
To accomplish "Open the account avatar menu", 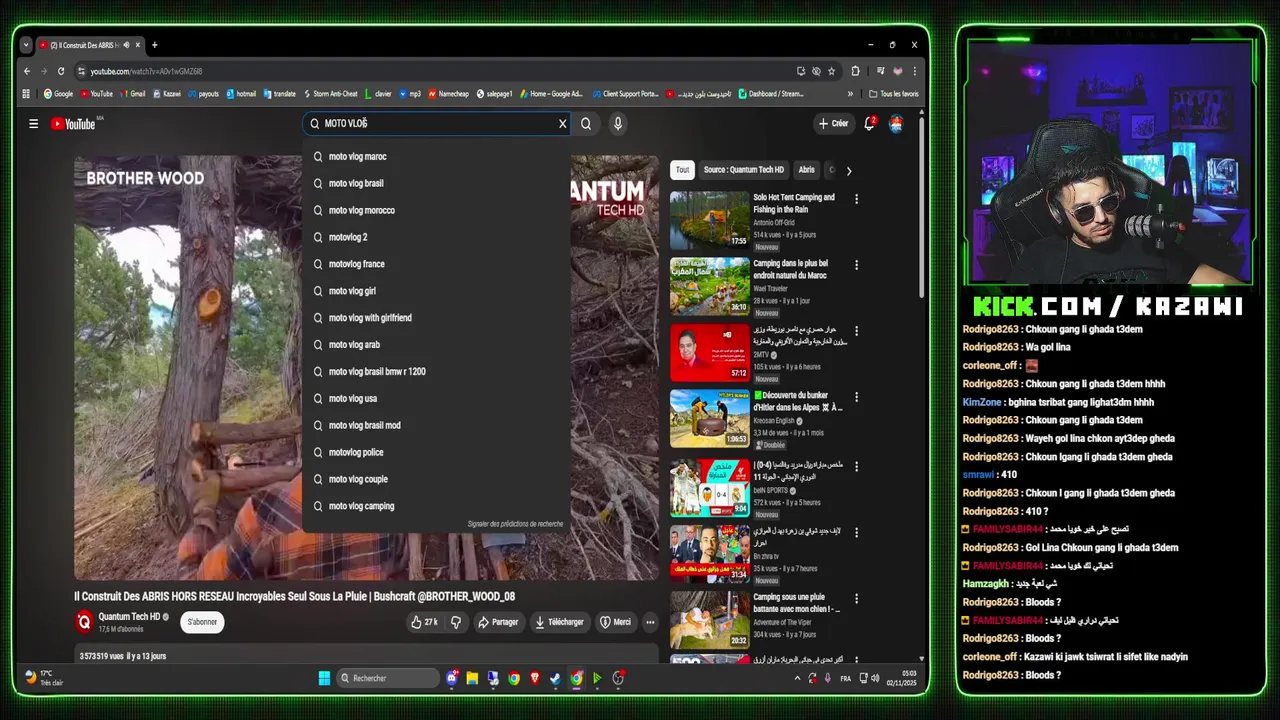I will 896,124.
